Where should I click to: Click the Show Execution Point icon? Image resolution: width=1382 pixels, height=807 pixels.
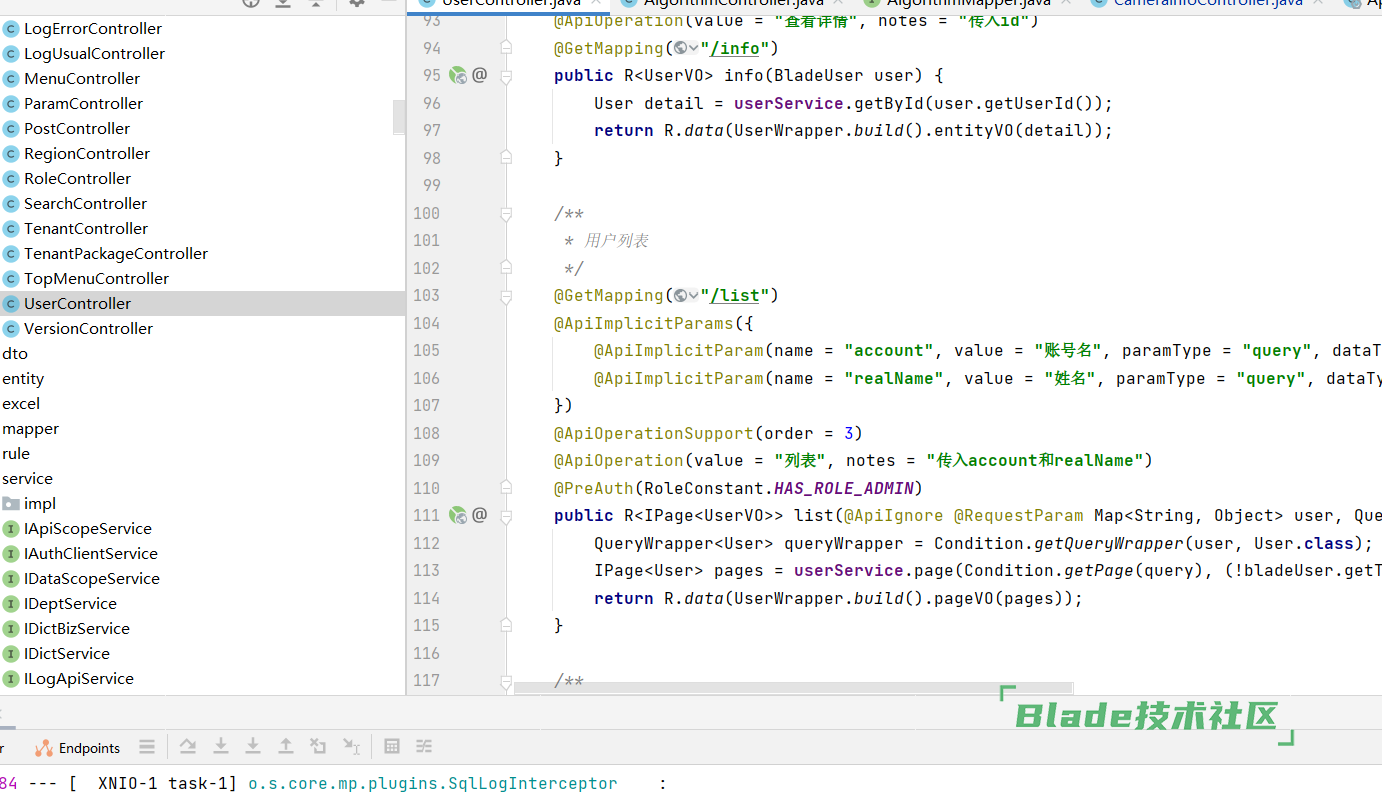(147, 746)
